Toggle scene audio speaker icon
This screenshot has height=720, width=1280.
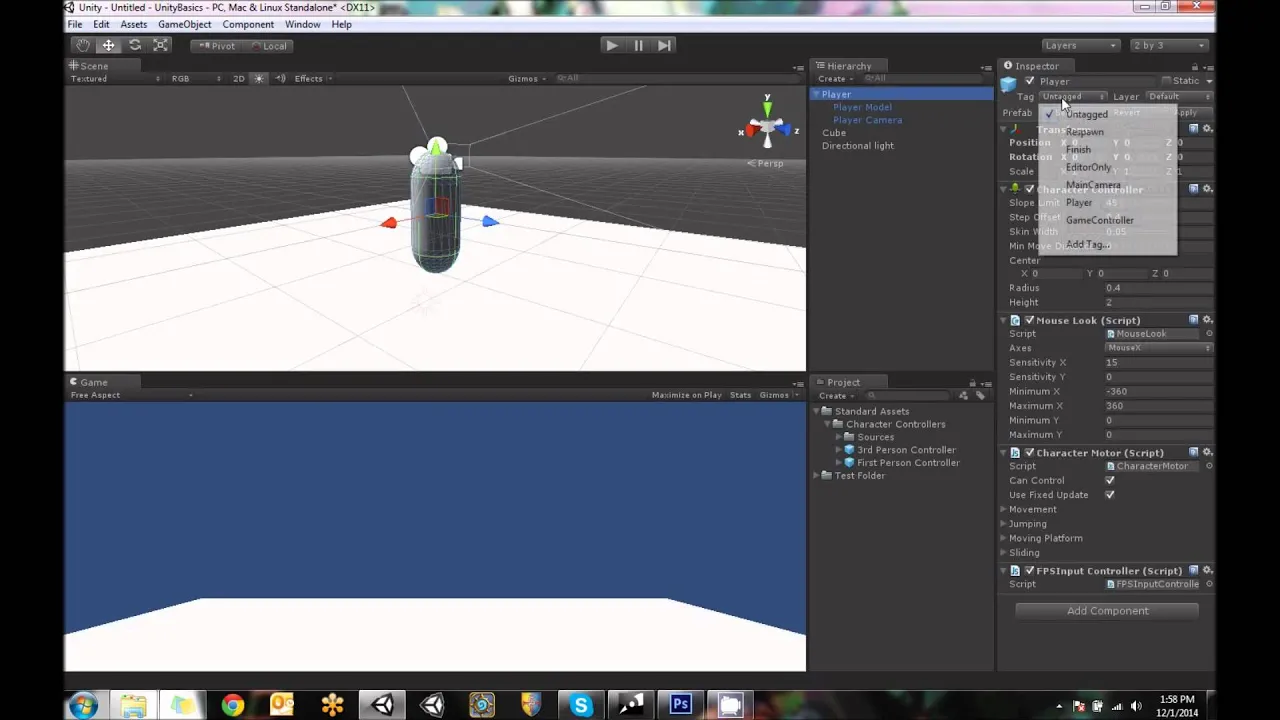[x=280, y=78]
